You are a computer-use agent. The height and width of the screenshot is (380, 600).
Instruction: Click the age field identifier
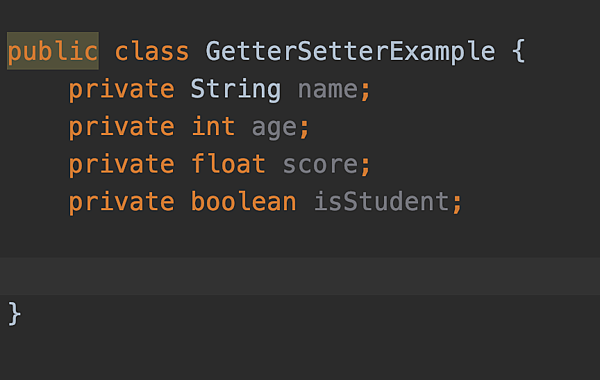274,128
